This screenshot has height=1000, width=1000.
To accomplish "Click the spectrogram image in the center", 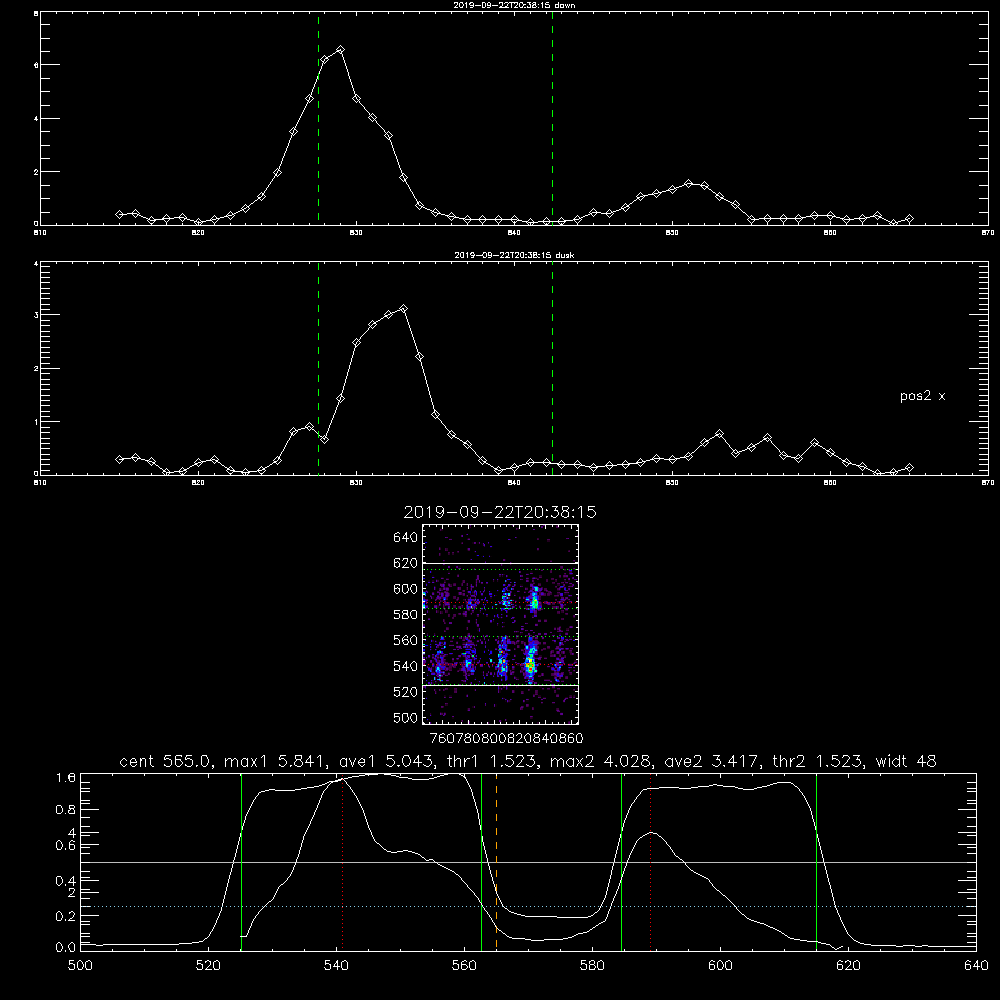I will tap(500, 624).
